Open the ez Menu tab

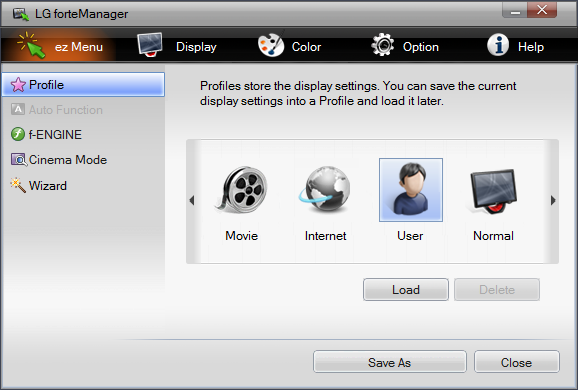60,46
